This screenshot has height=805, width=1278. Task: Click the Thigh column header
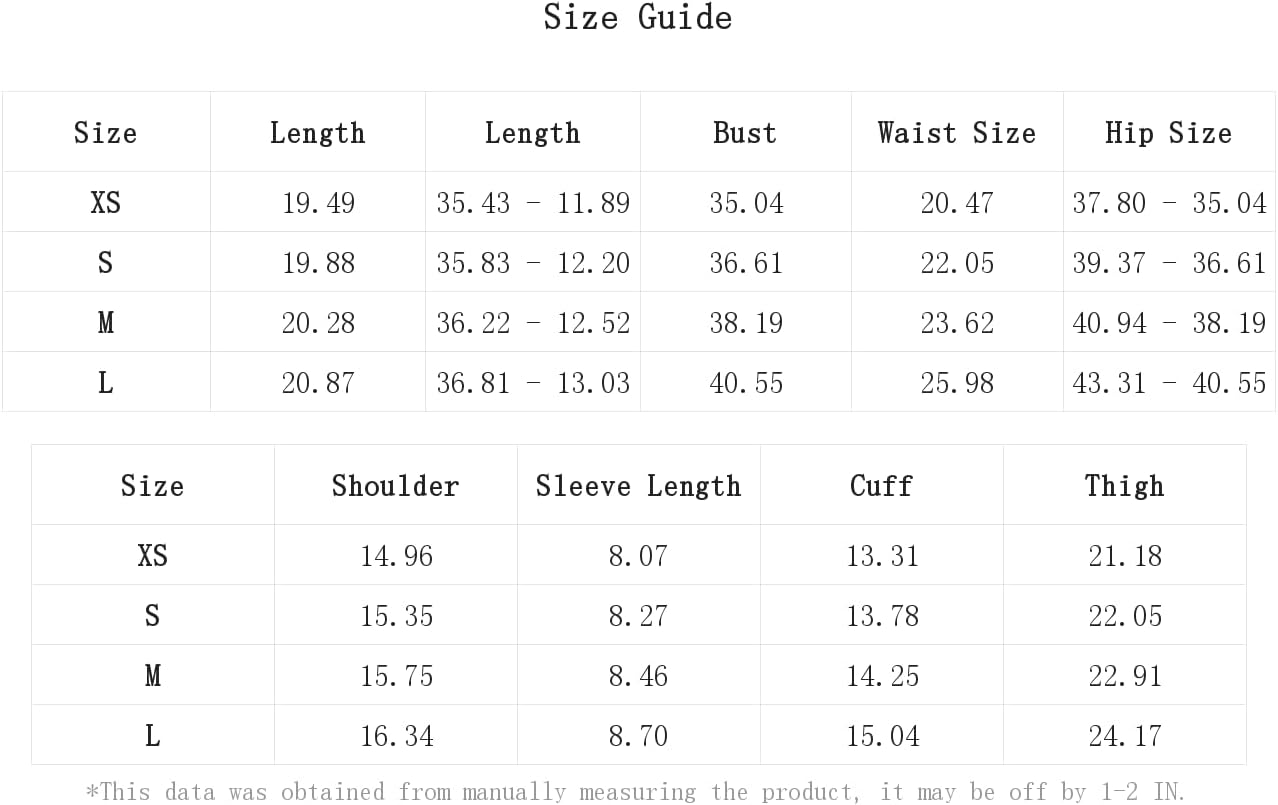pos(1124,486)
